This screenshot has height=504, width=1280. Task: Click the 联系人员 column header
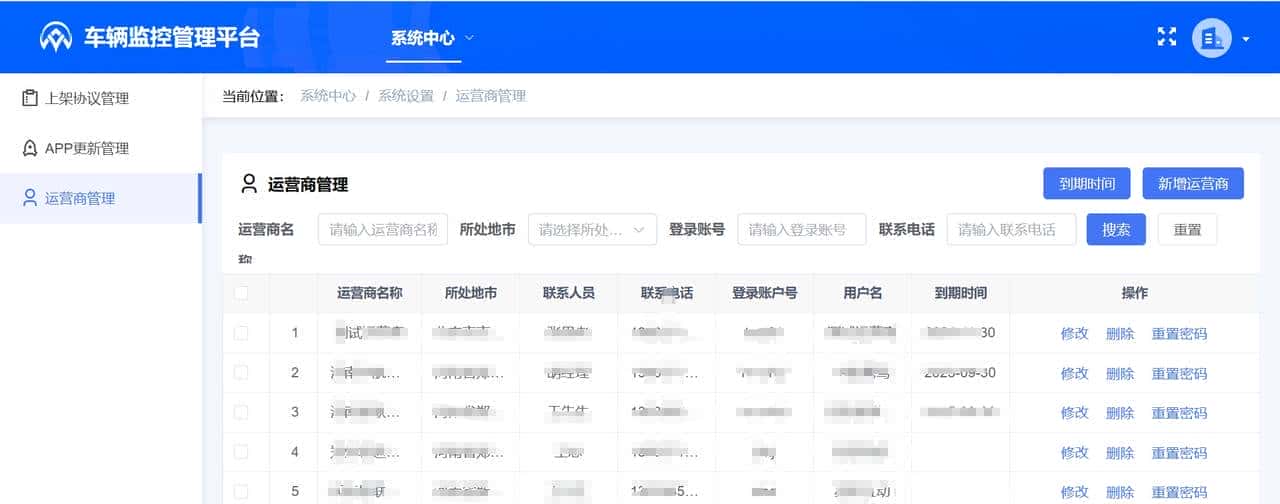point(569,293)
